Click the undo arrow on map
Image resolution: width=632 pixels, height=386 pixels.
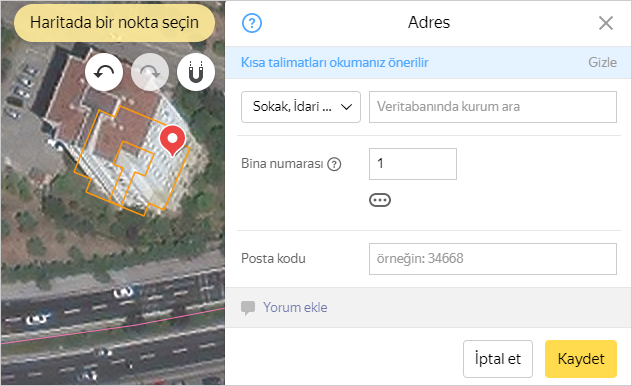coord(104,72)
